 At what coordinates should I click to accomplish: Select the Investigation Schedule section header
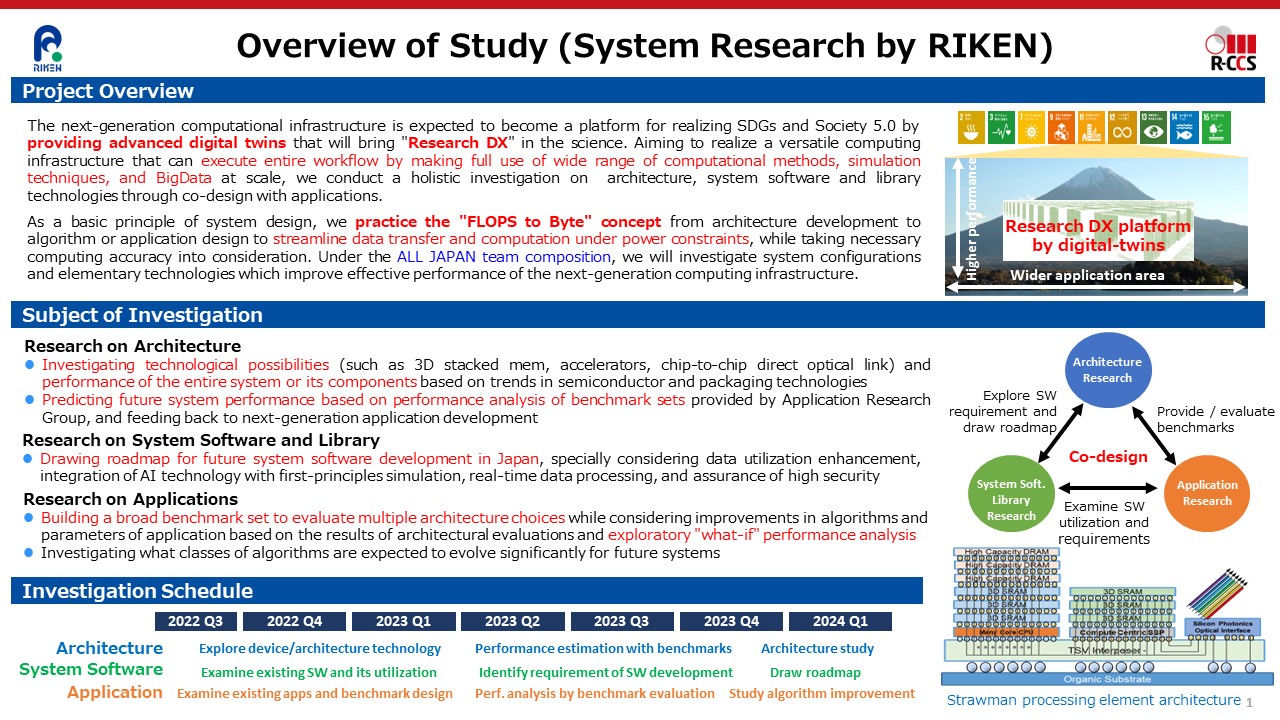pyautogui.click(x=467, y=591)
